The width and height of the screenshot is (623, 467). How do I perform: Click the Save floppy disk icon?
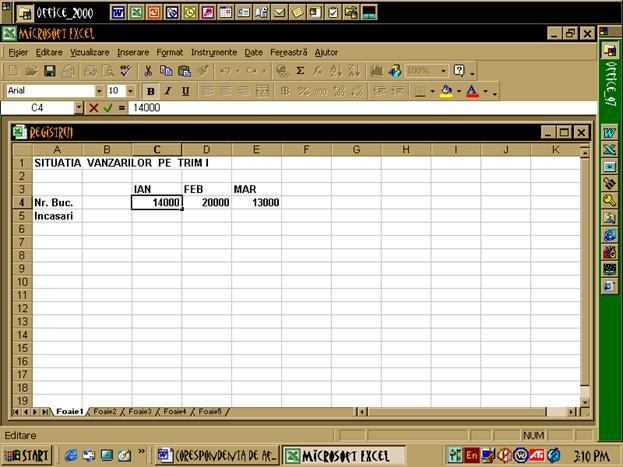click(x=50, y=71)
